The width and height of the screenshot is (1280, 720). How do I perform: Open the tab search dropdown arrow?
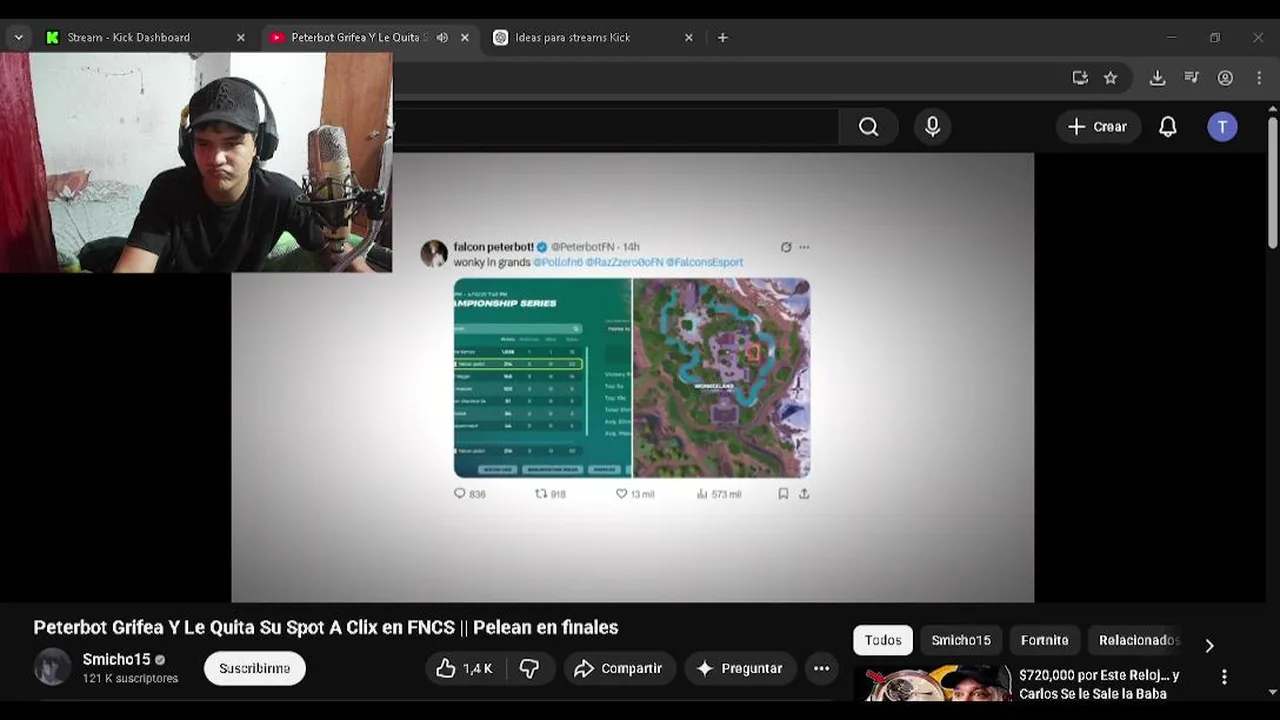coord(18,37)
